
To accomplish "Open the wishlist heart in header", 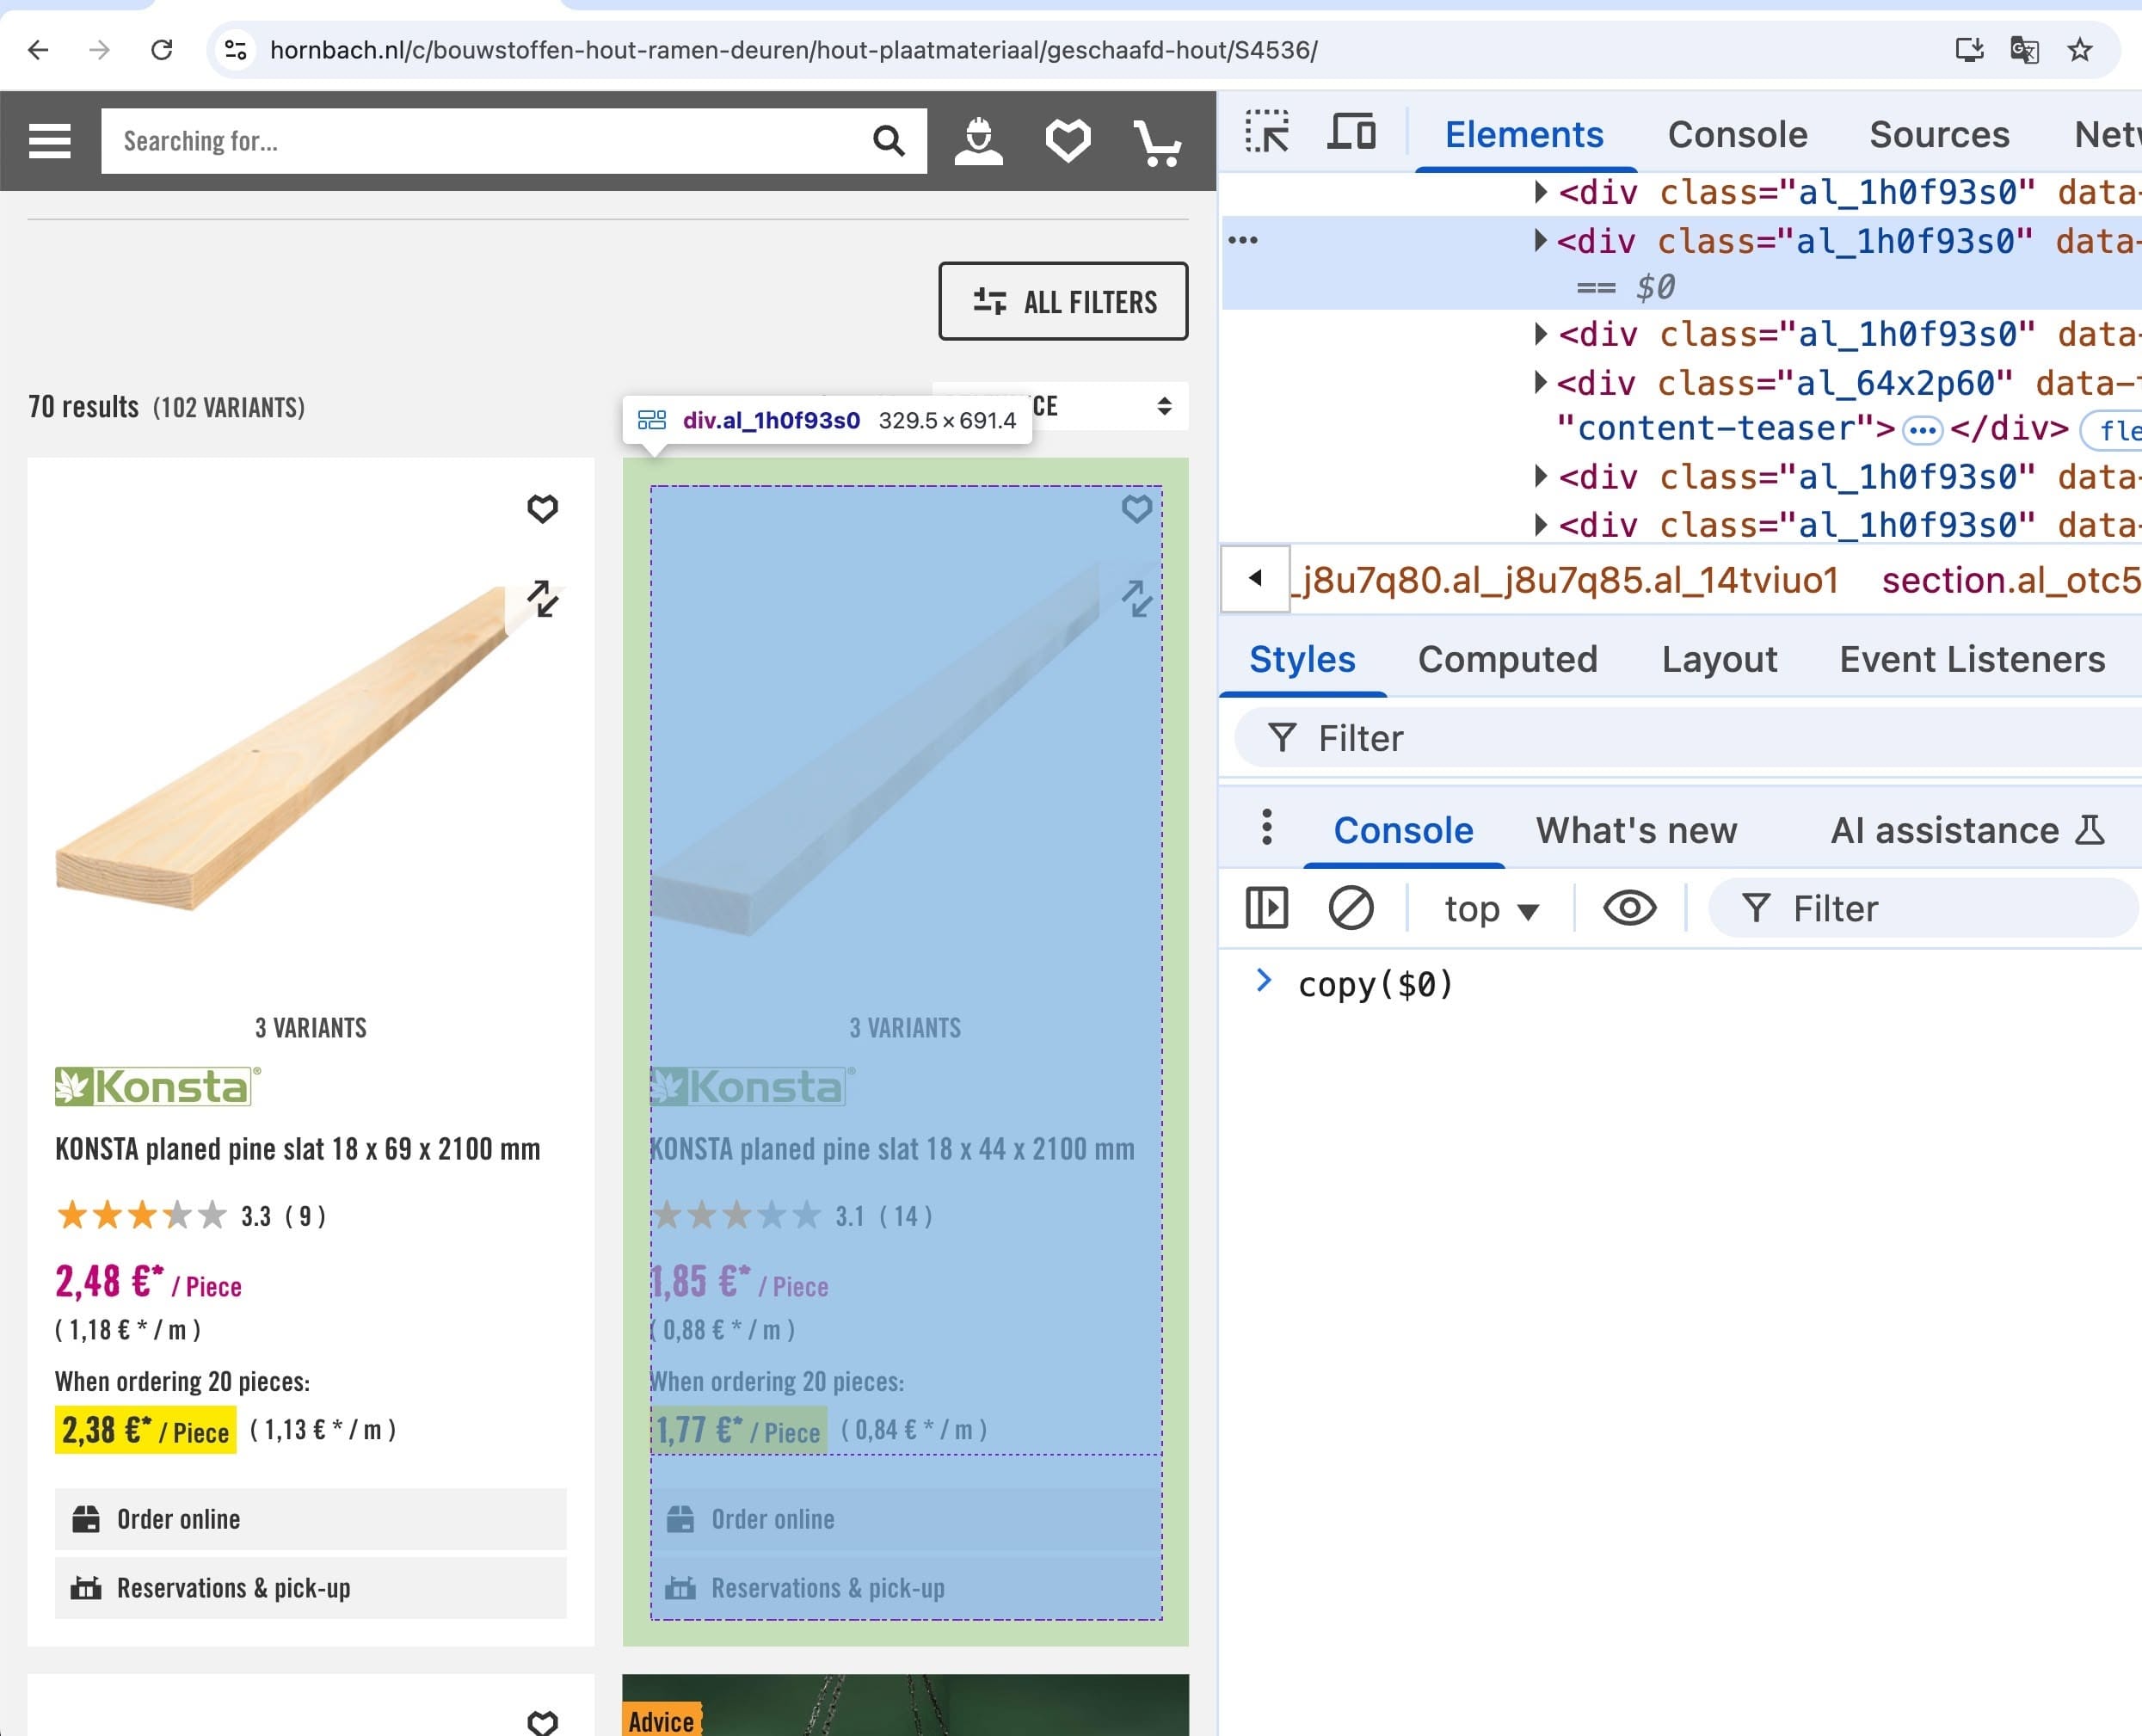I will pyautogui.click(x=1068, y=141).
